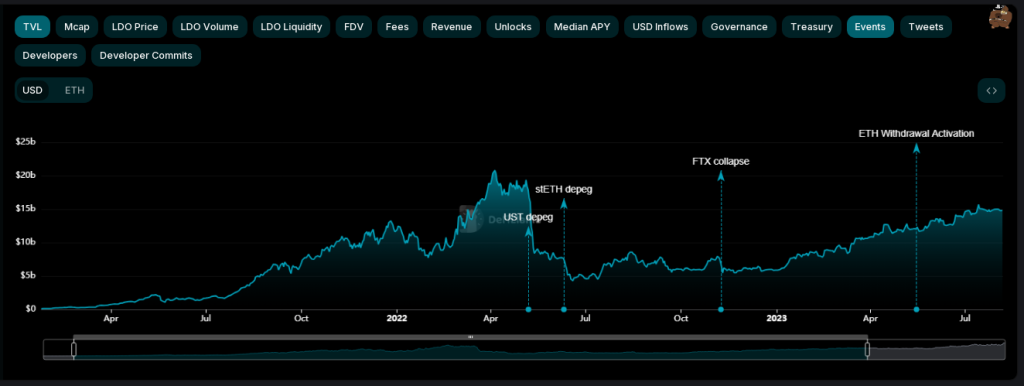This screenshot has width=1024, height=386.
Task: Enable the Developer Commits series
Action: pyautogui.click(x=146, y=56)
